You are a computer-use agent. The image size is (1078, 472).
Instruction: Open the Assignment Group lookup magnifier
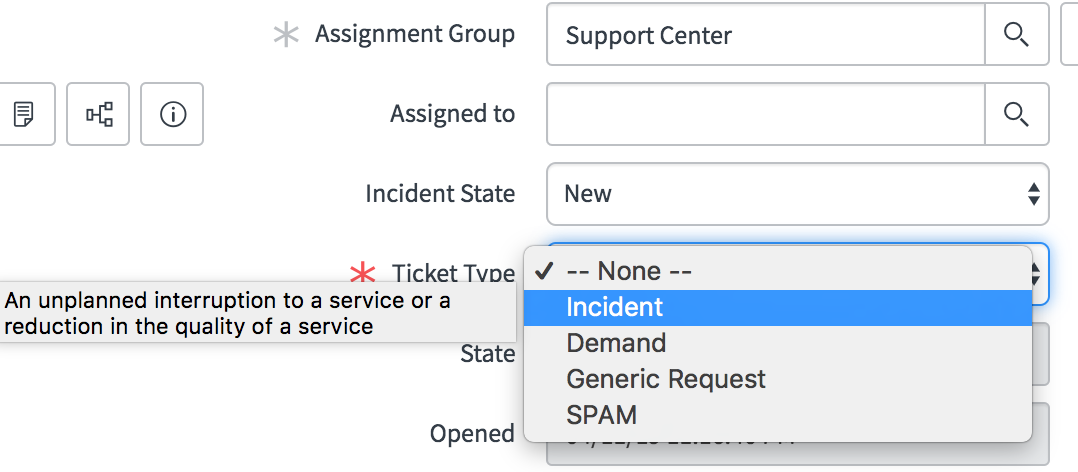click(1017, 34)
